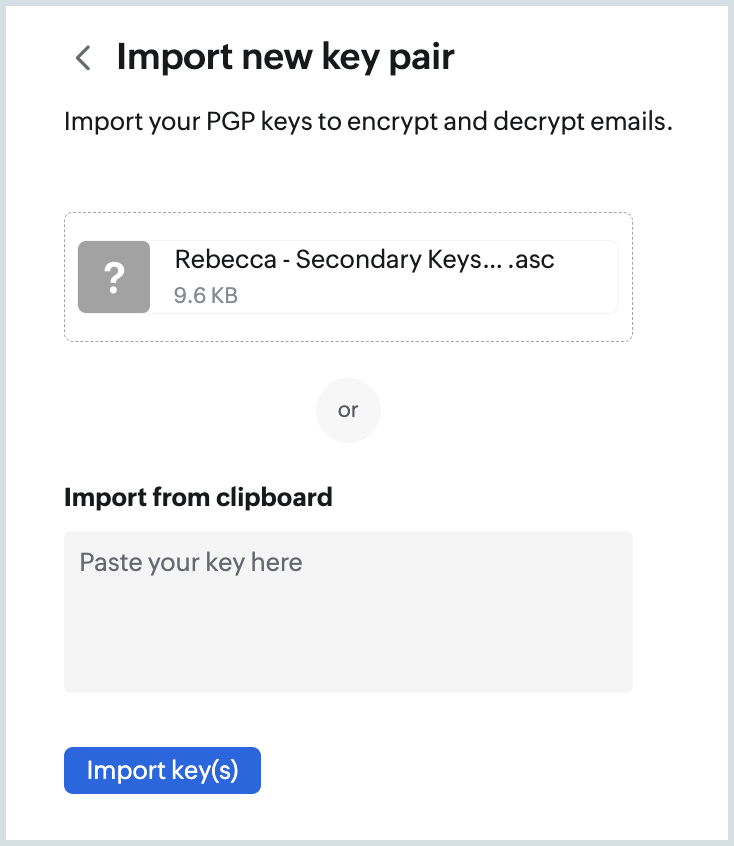Click the question mark on the key file preview
The width and height of the screenshot is (734, 846).
pyautogui.click(x=113, y=277)
